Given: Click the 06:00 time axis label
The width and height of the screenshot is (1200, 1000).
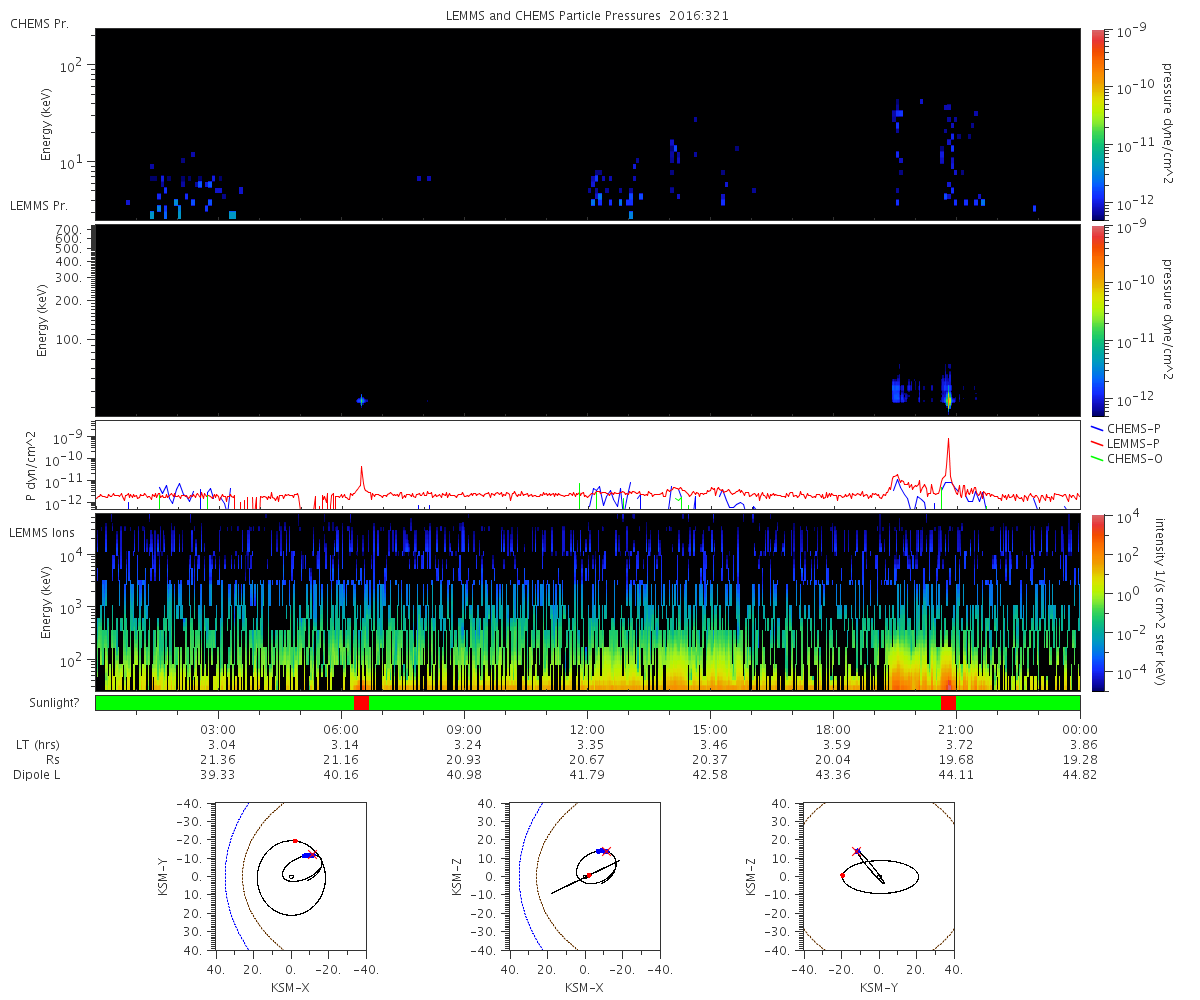Looking at the screenshot, I should [341, 730].
